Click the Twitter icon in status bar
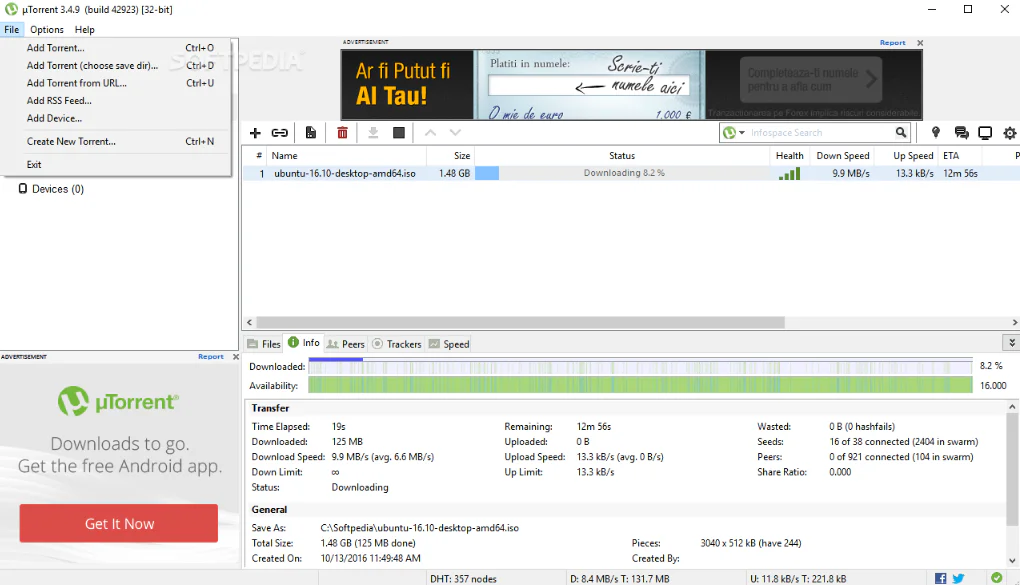Image resolution: width=1020 pixels, height=585 pixels. pyautogui.click(x=958, y=577)
